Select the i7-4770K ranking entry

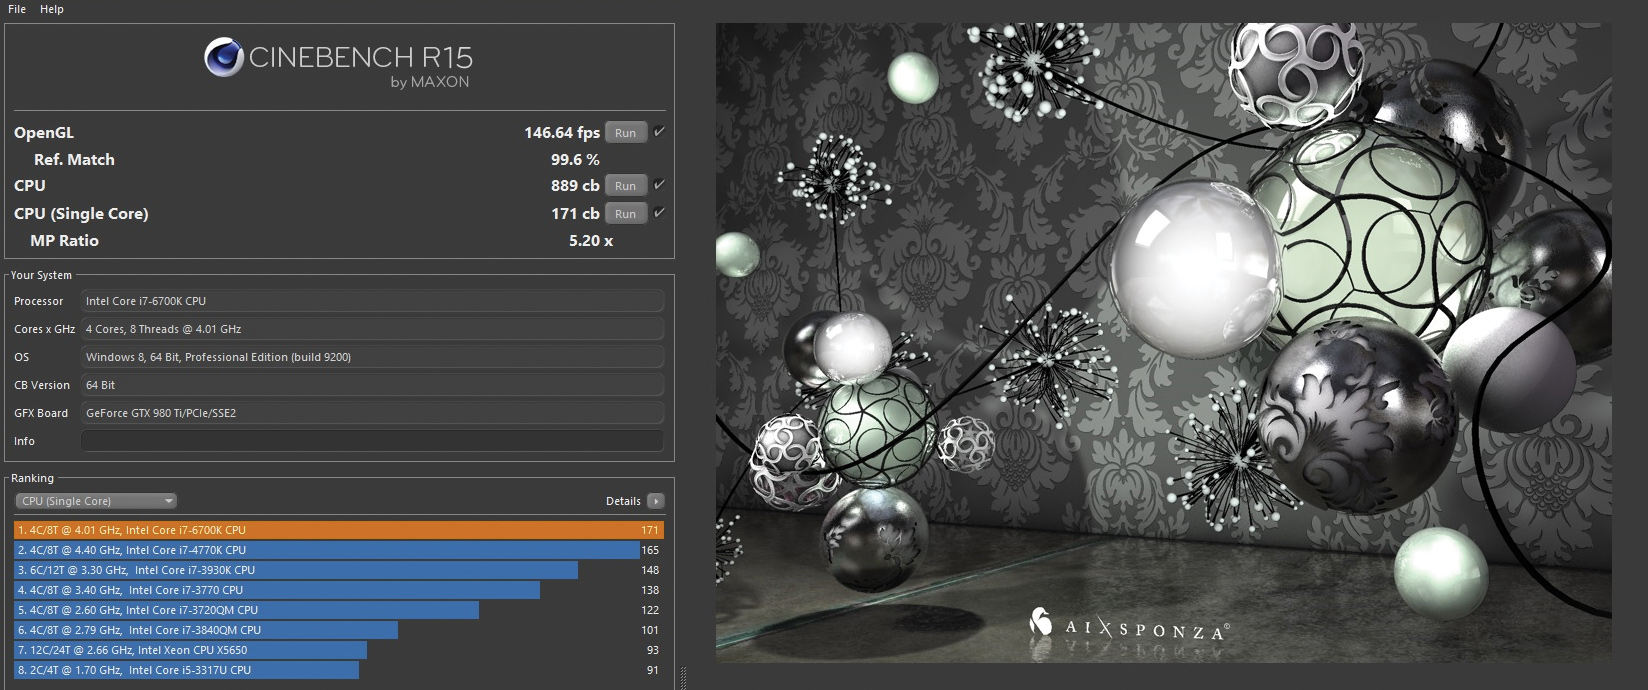click(x=326, y=550)
